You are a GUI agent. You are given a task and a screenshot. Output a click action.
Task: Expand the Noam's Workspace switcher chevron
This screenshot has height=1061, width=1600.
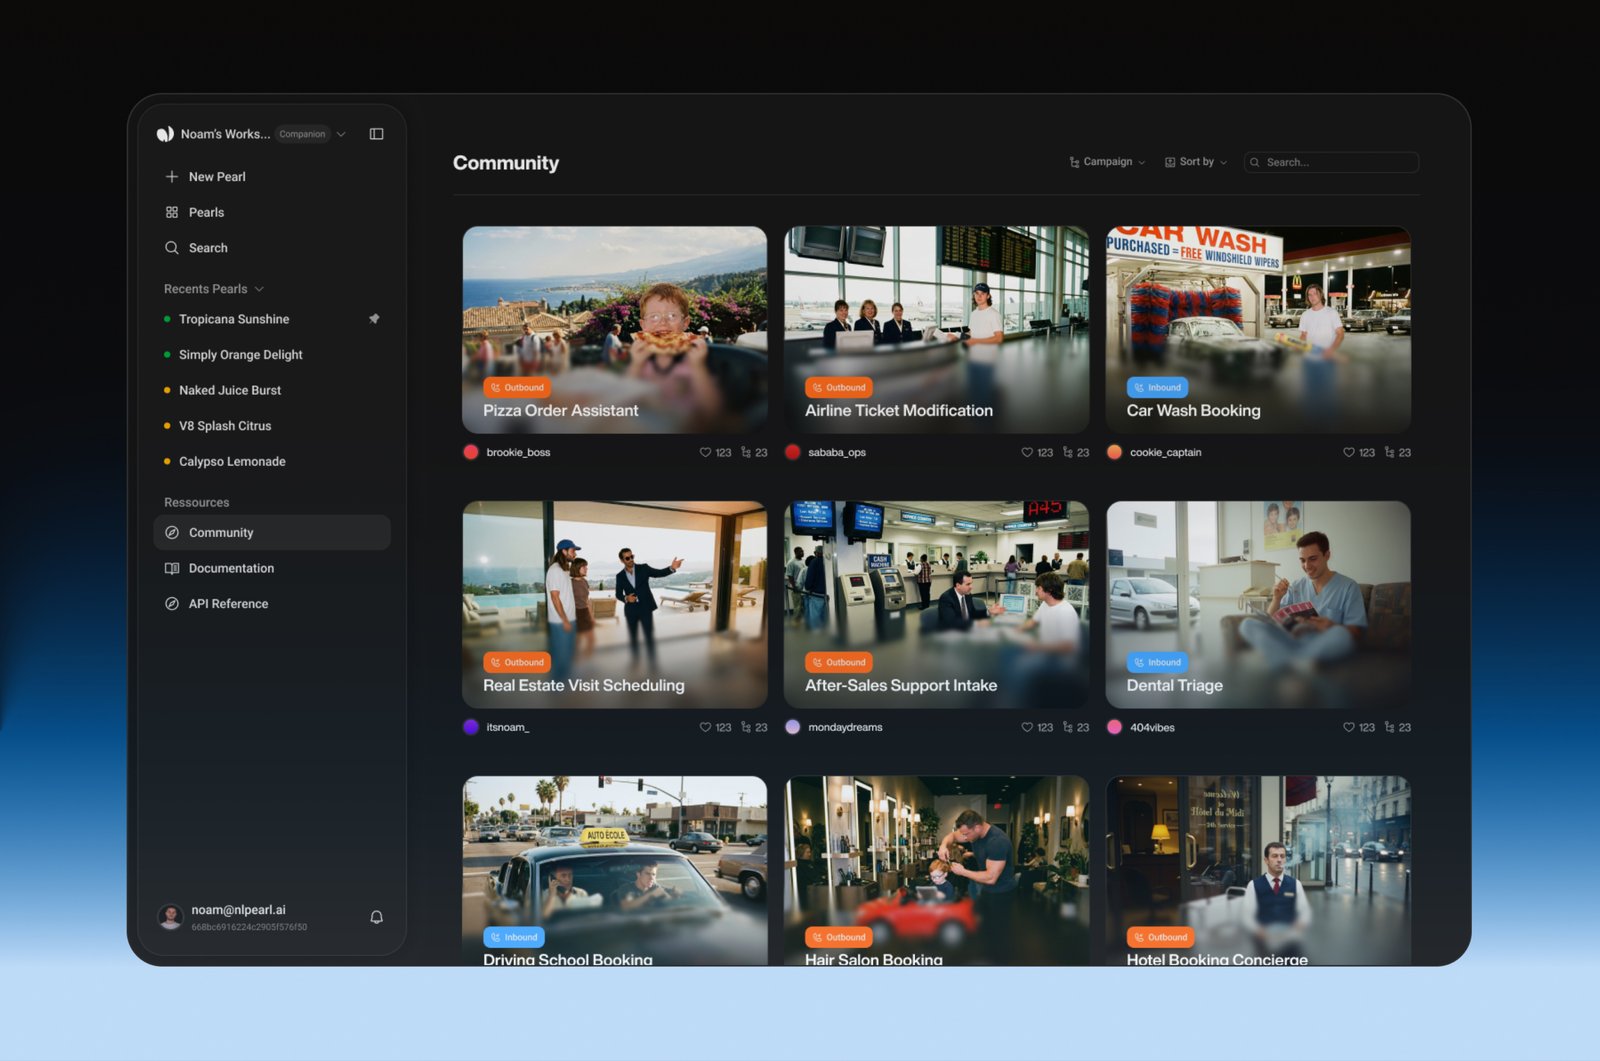[341, 134]
